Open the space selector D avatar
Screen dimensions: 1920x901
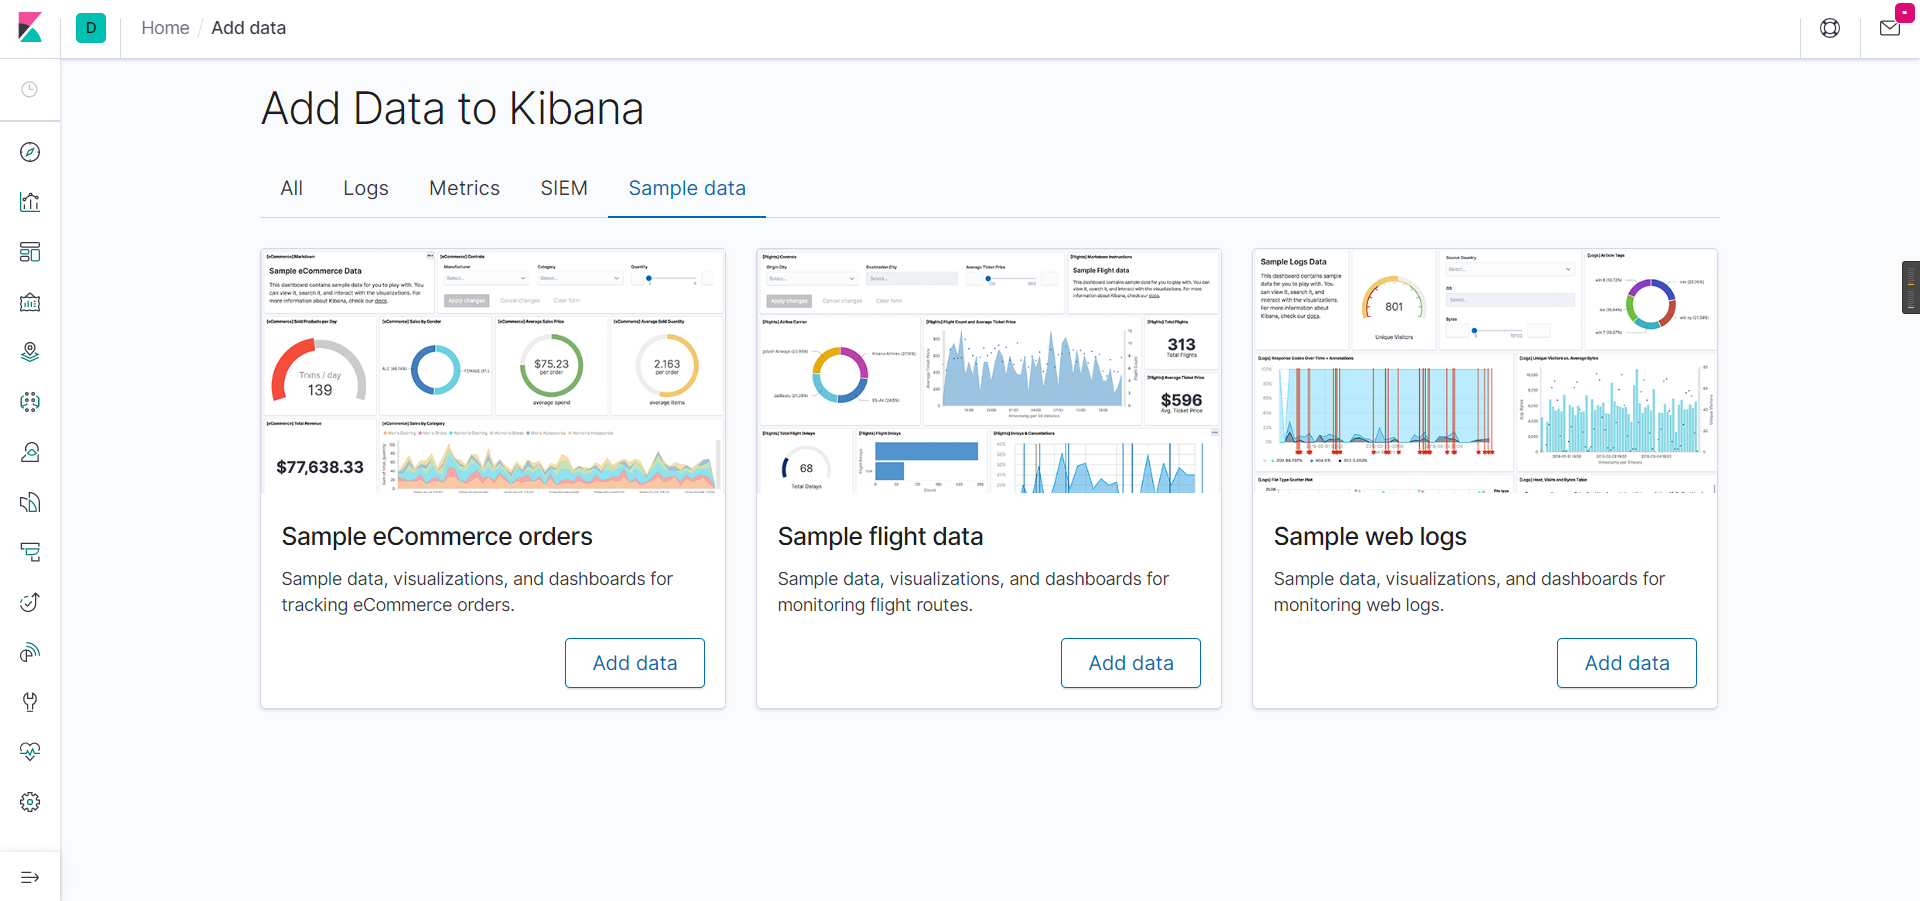(91, 28)
